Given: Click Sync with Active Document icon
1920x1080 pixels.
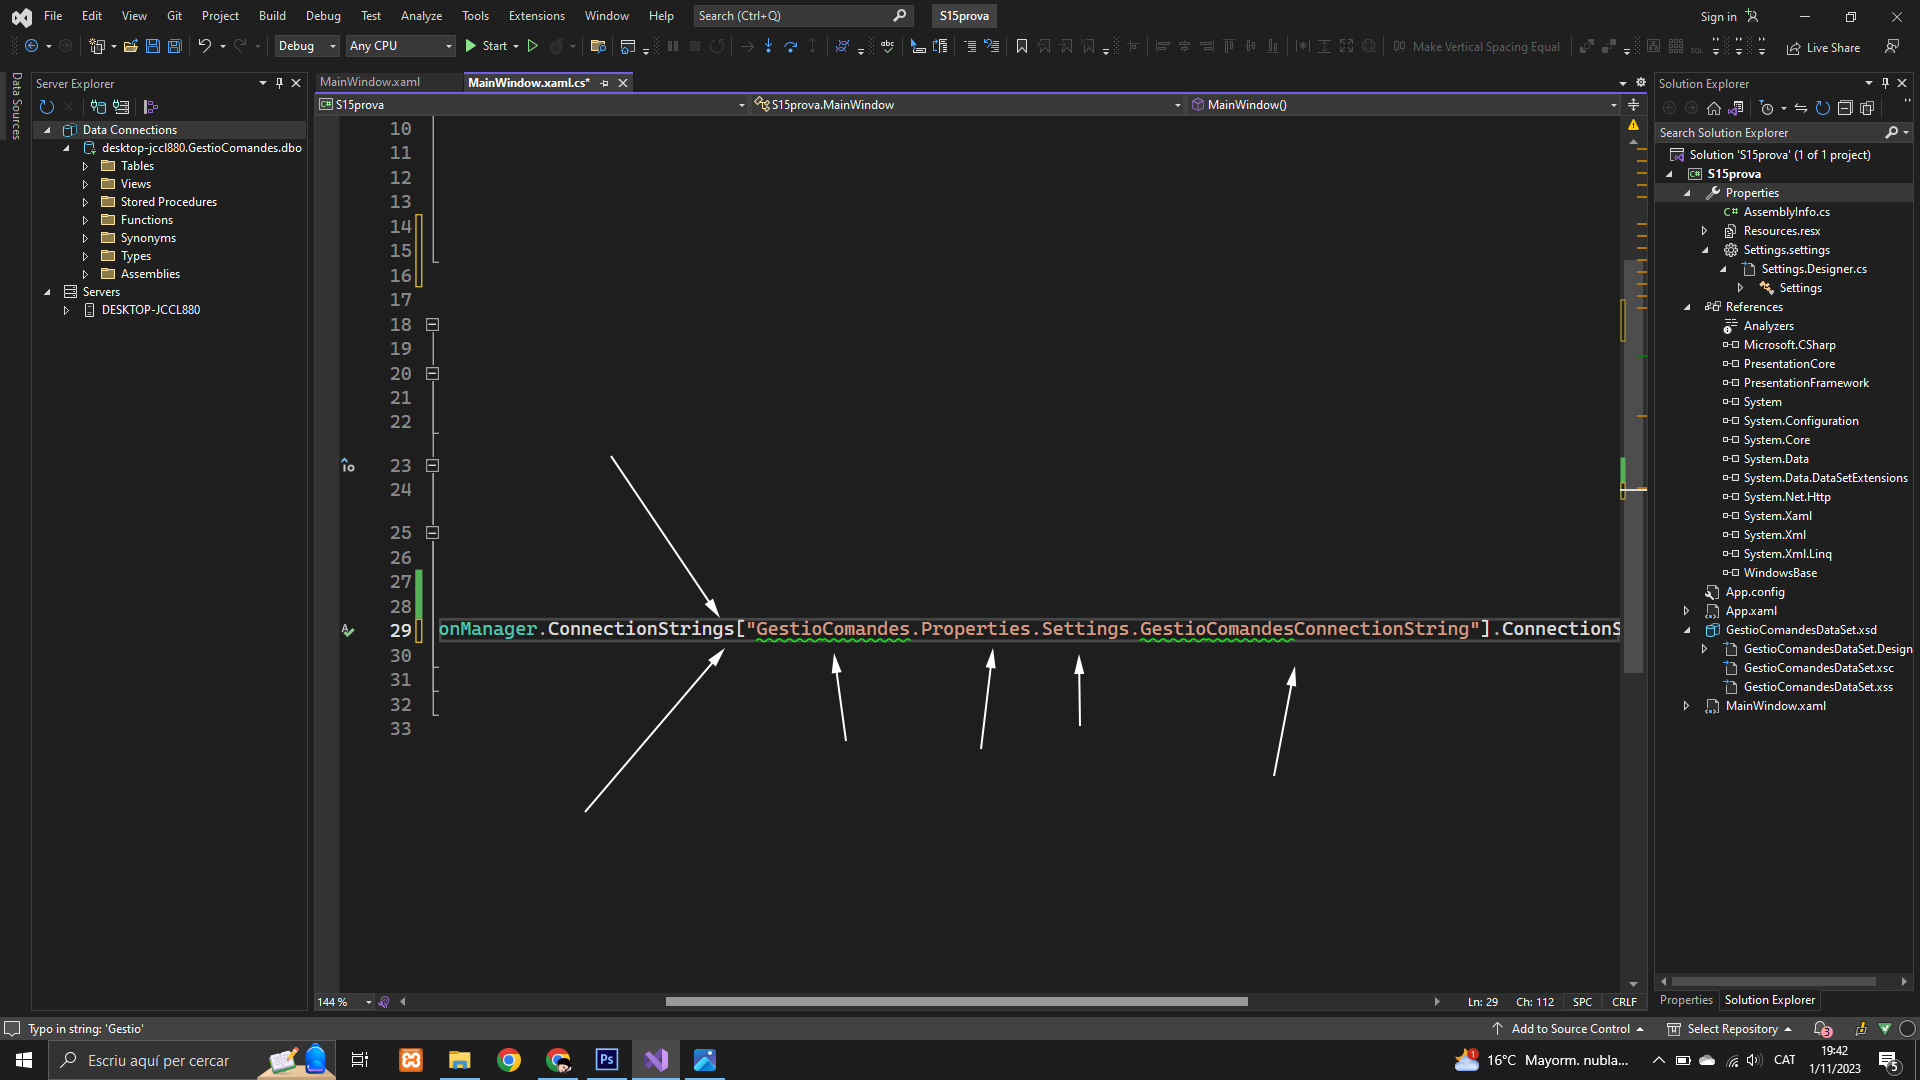Looking at the screenshot, I should [1800, 108].
